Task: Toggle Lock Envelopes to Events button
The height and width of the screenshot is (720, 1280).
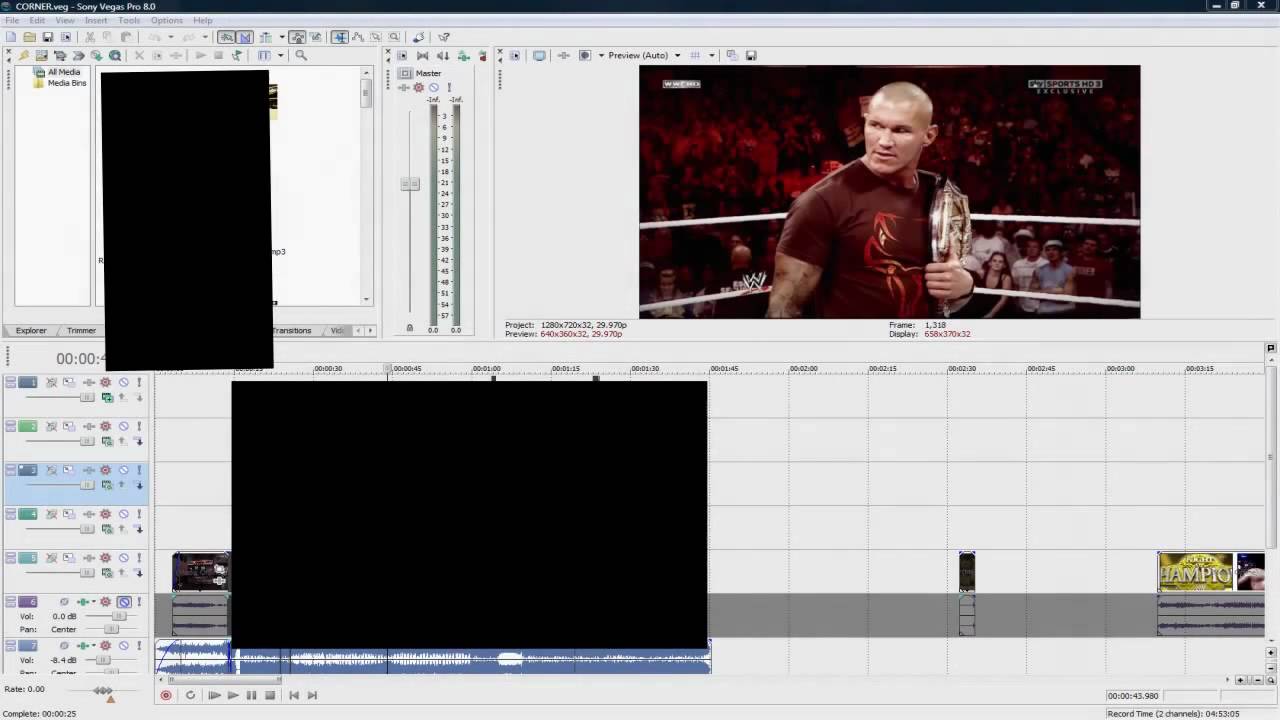Action: click(297, 37)
